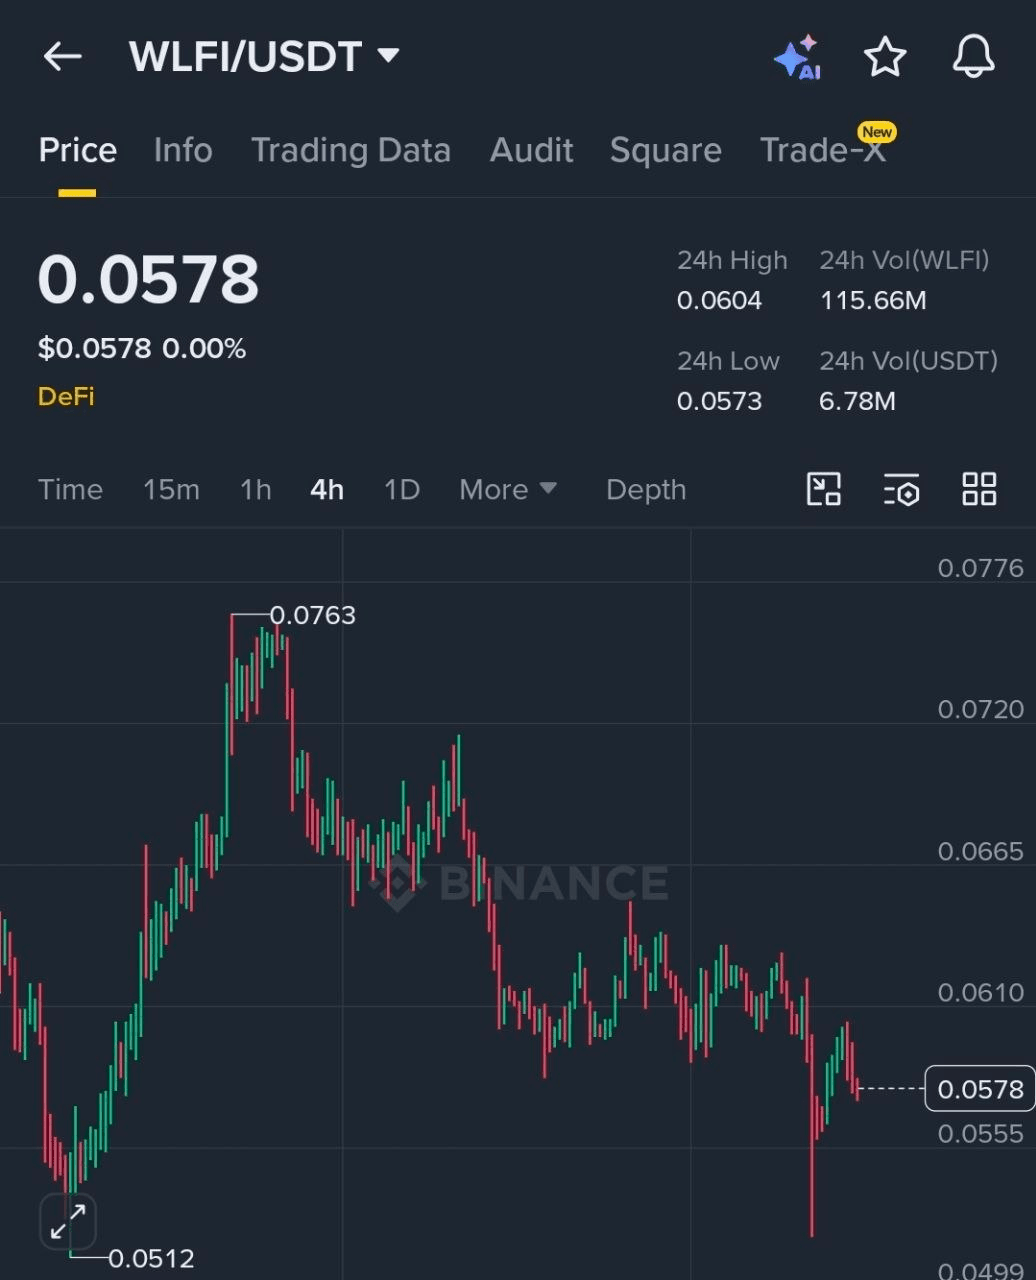Image resolution: width=1036 pixels, height=1280 pixels.
Task: Expand the More intervals dropdown
Action: pyautogui.click(x=508, y=490)
